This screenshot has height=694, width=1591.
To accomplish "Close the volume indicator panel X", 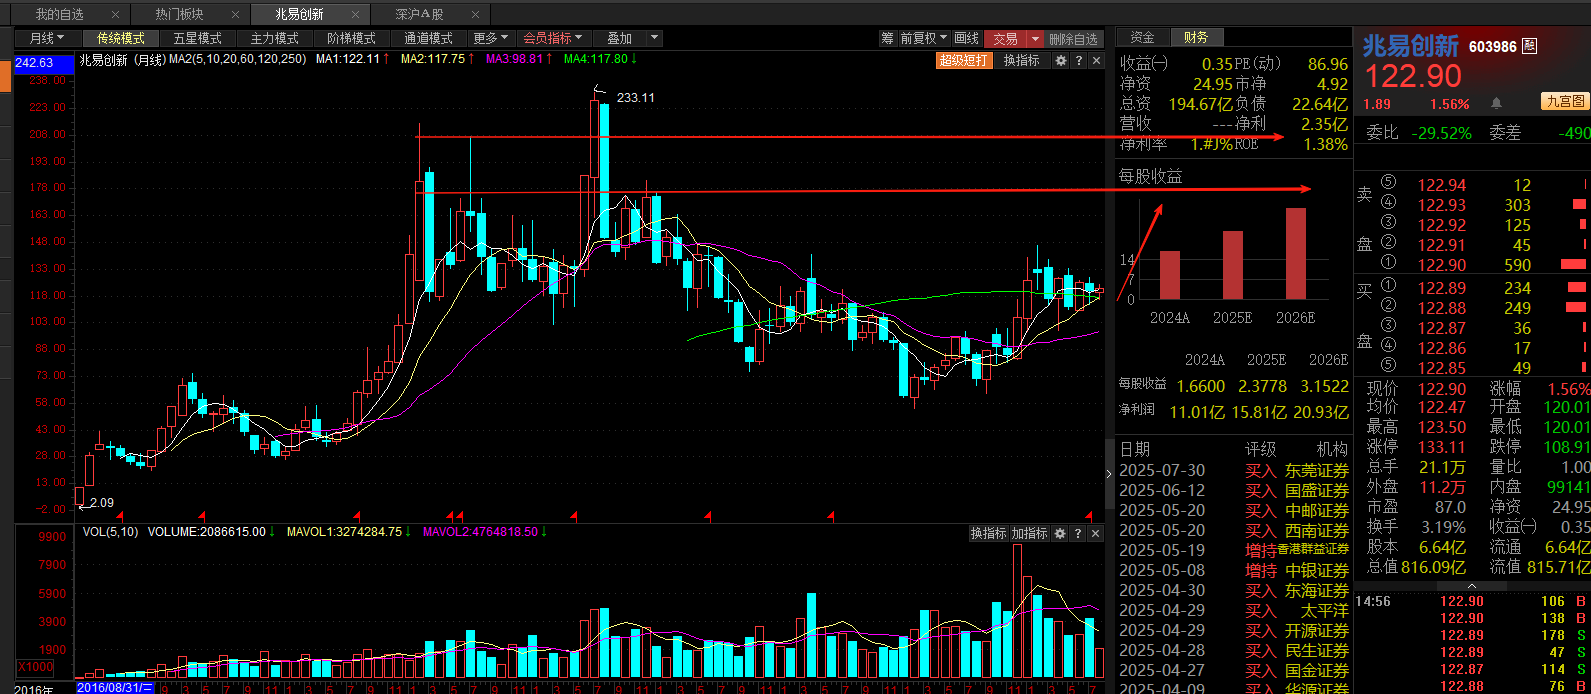I will click(x=1095, y=534).
